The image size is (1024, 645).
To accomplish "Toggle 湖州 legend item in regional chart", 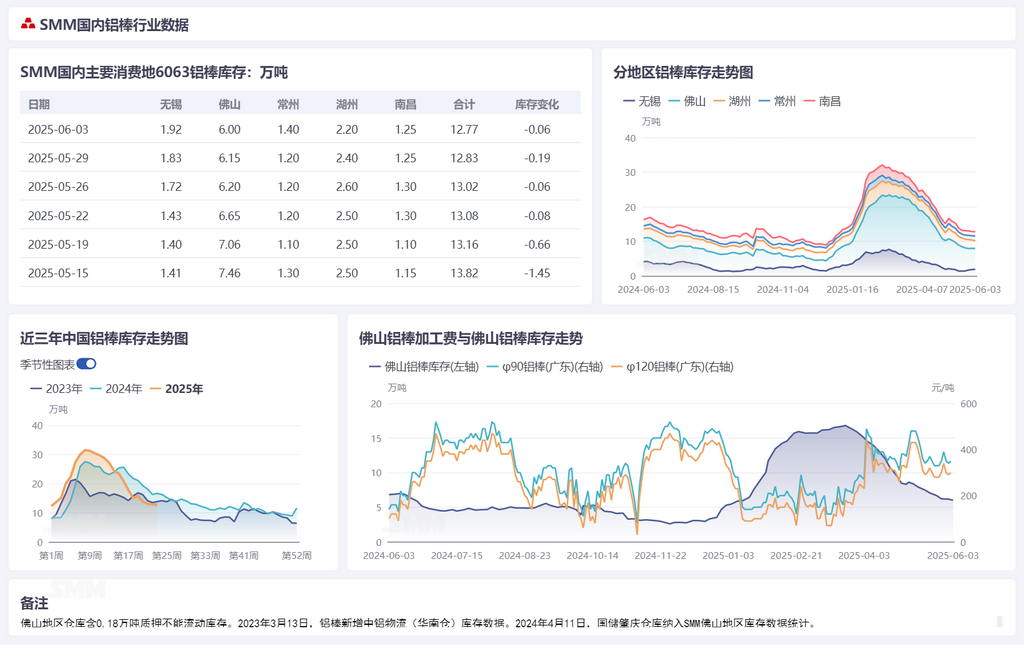I will tap(731, 101).
